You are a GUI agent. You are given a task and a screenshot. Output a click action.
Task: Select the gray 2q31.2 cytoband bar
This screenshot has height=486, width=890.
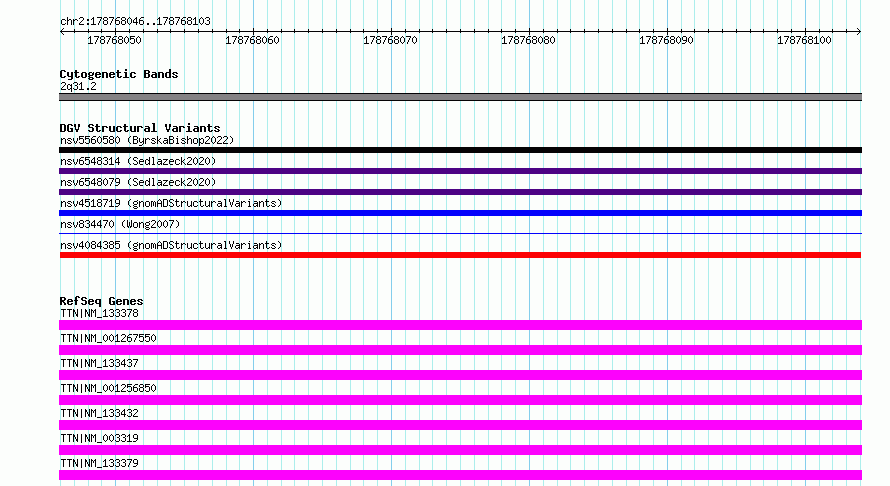tap(460, 97)
